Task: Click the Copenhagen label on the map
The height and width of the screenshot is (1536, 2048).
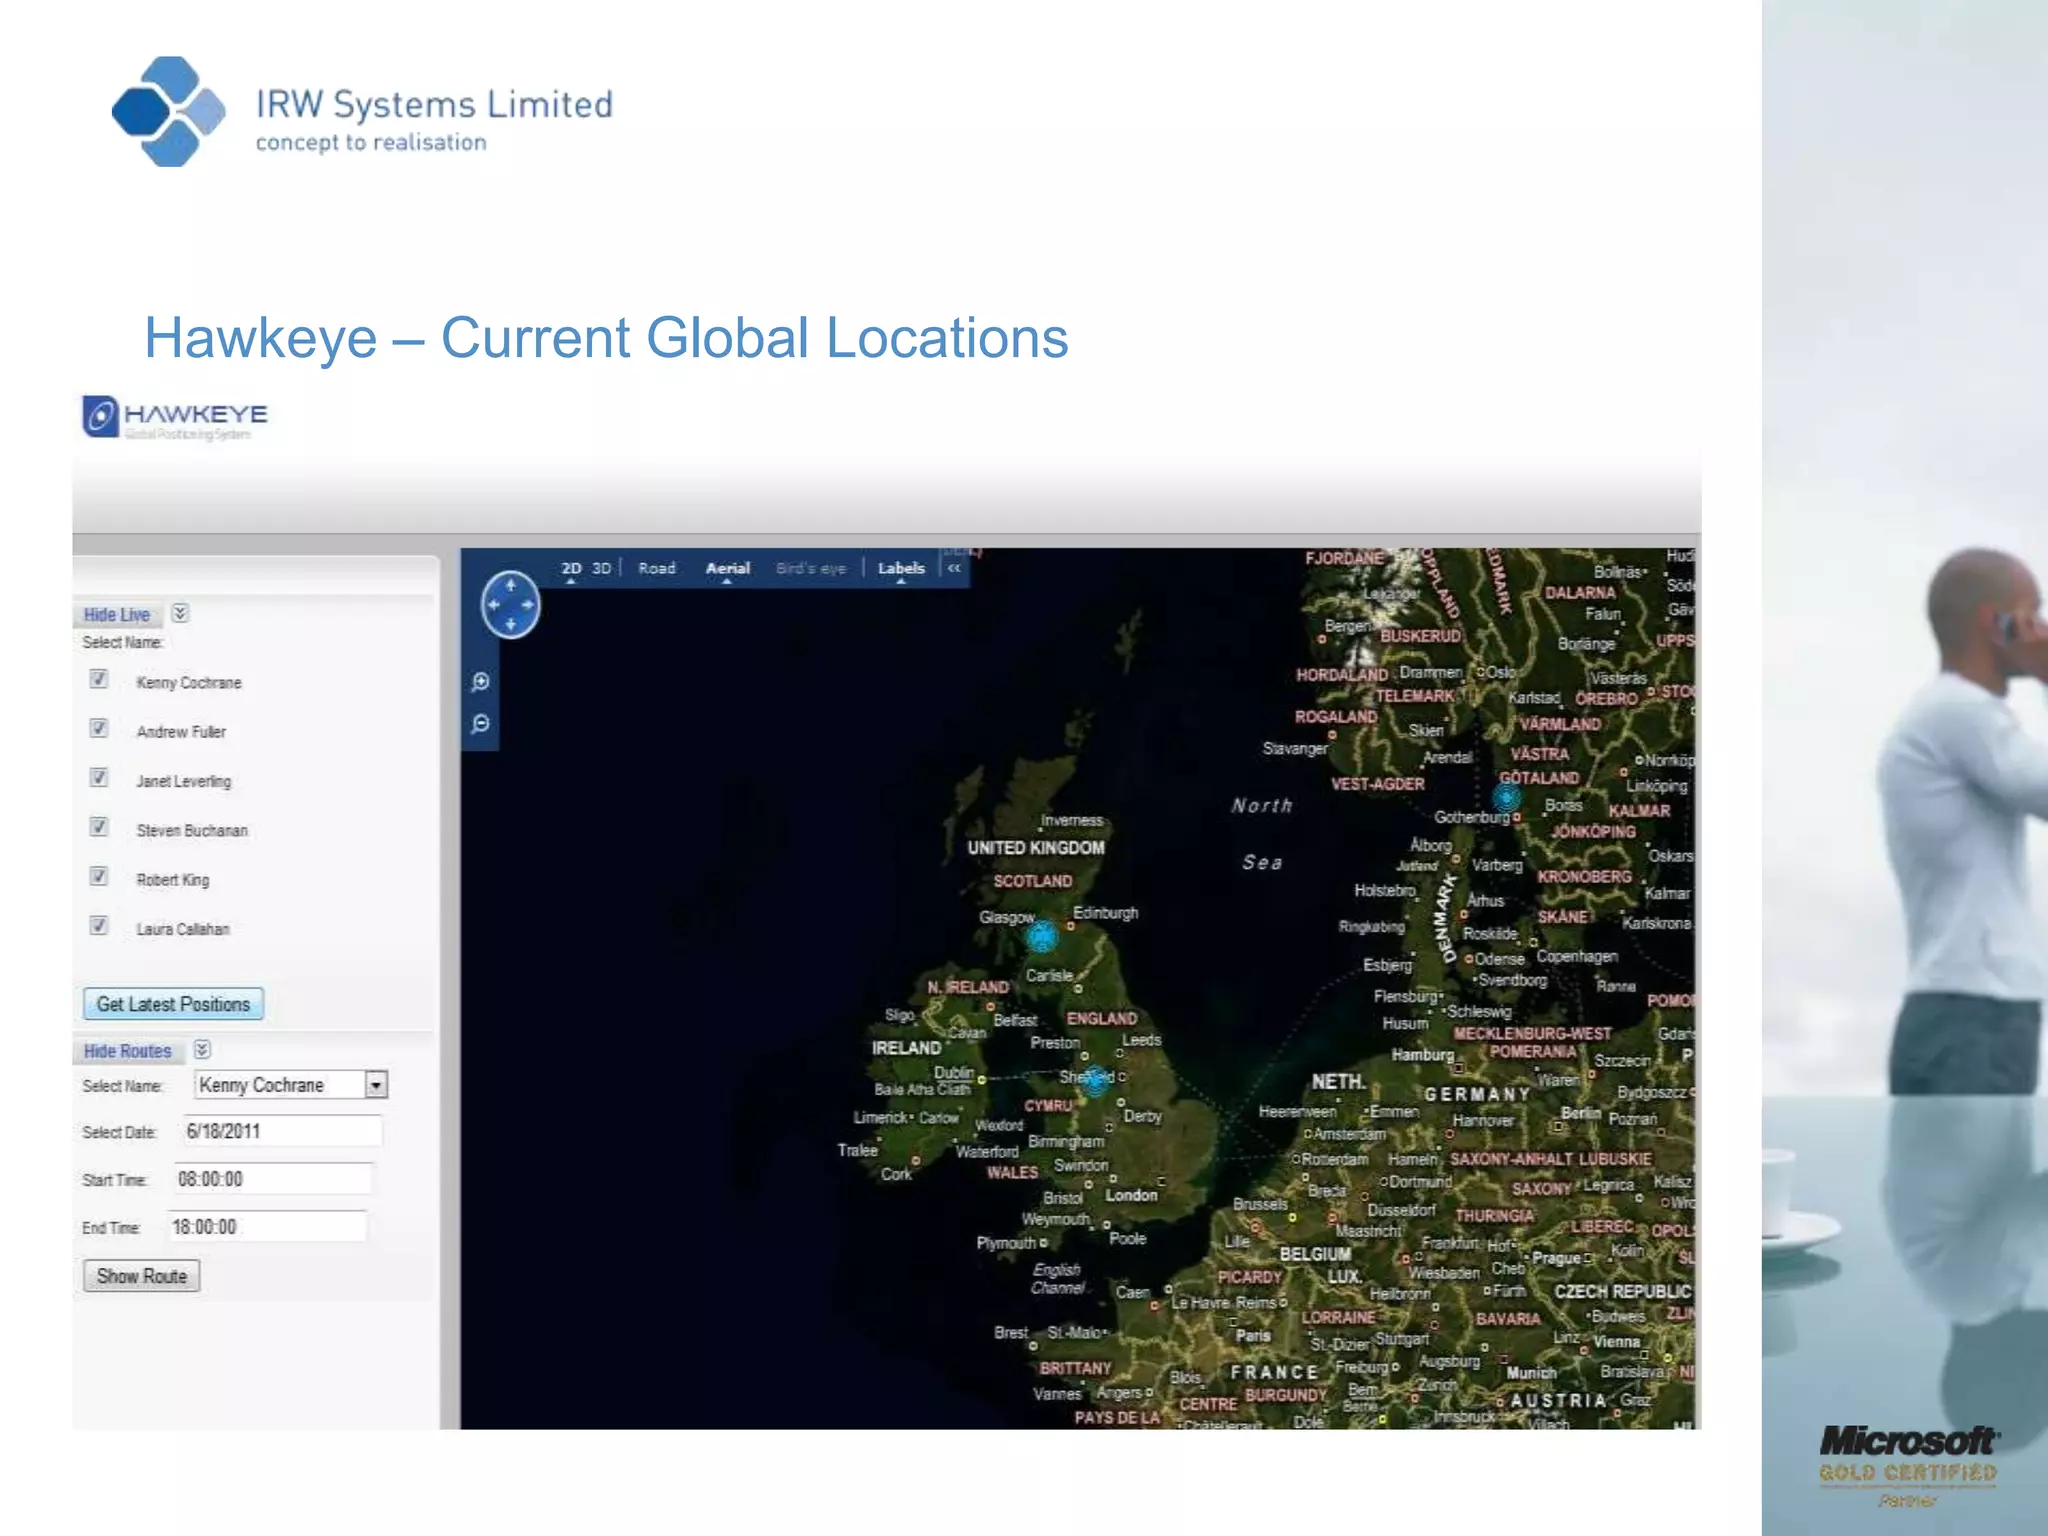Action: click(x=1577, y=956)
